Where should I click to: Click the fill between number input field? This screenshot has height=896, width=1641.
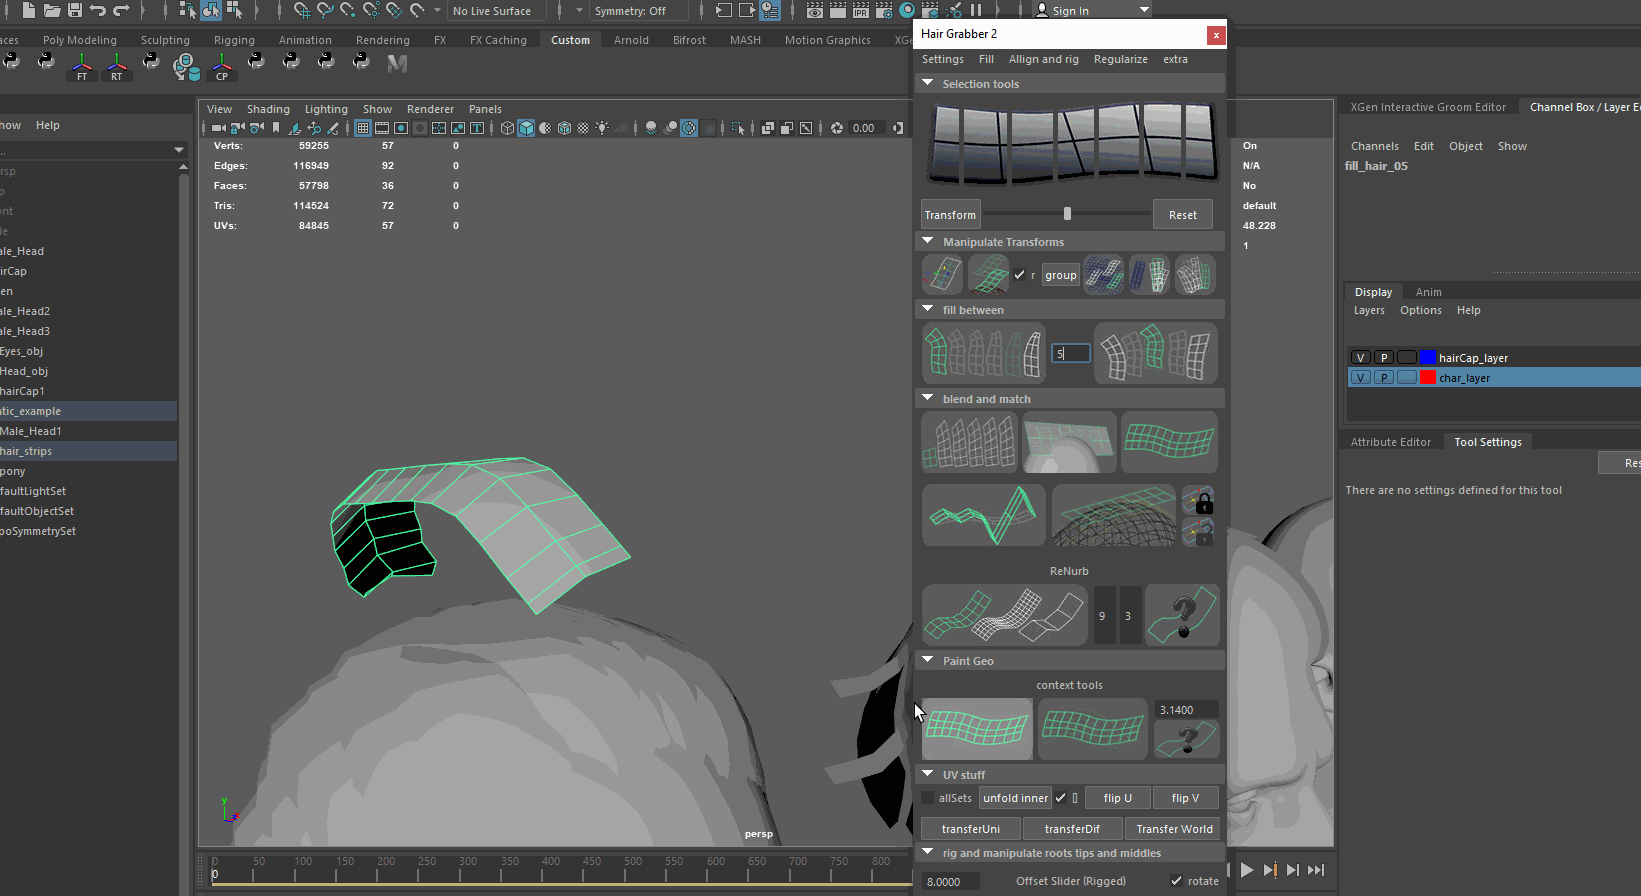click(x=1070, y=353)
